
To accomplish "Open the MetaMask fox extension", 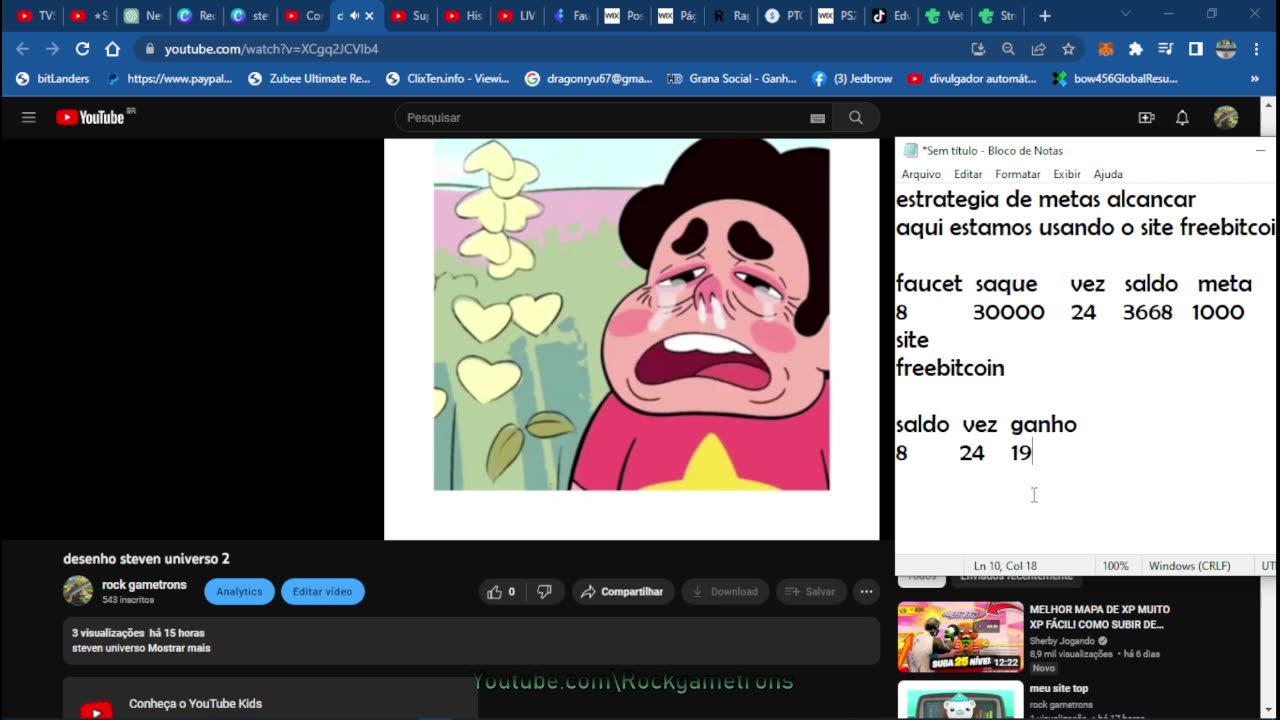I will (1106, 49).
